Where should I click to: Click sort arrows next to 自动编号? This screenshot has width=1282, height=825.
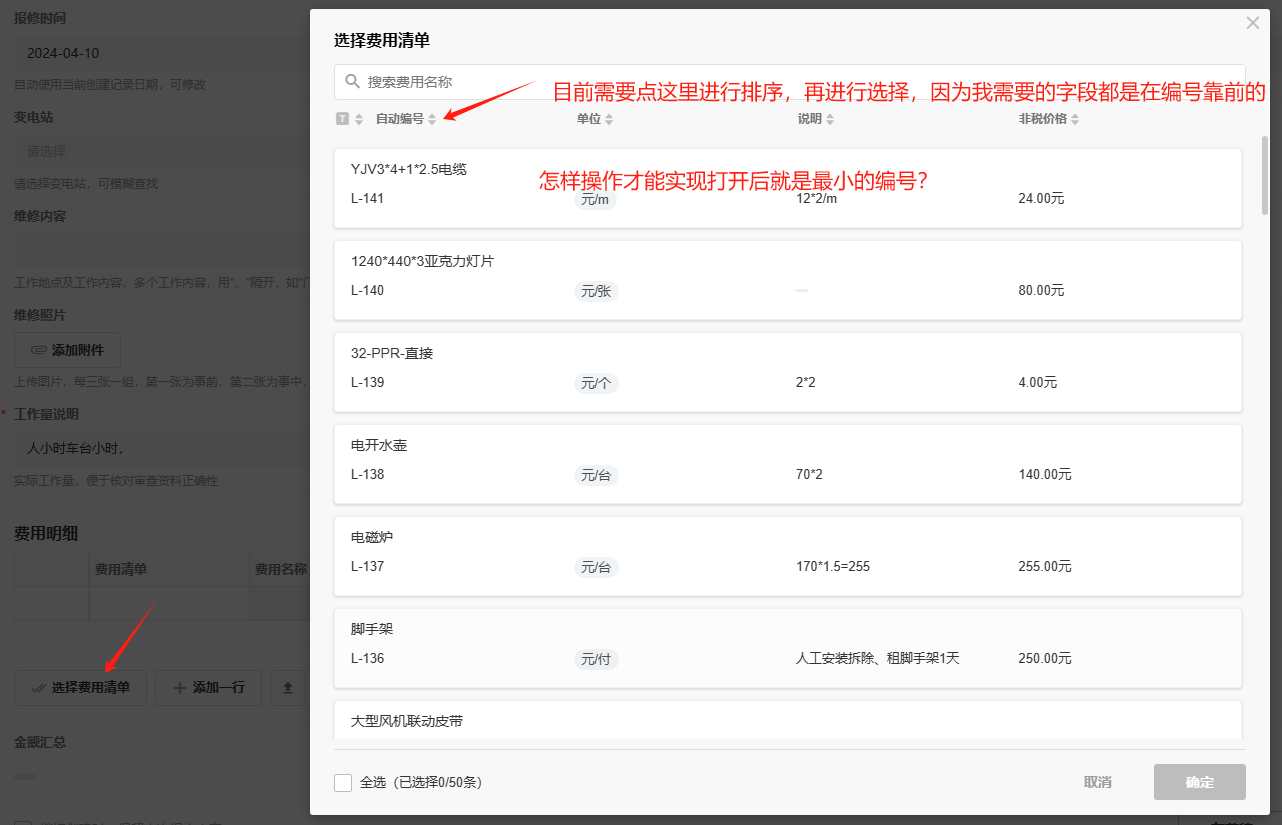coord(432,120)
